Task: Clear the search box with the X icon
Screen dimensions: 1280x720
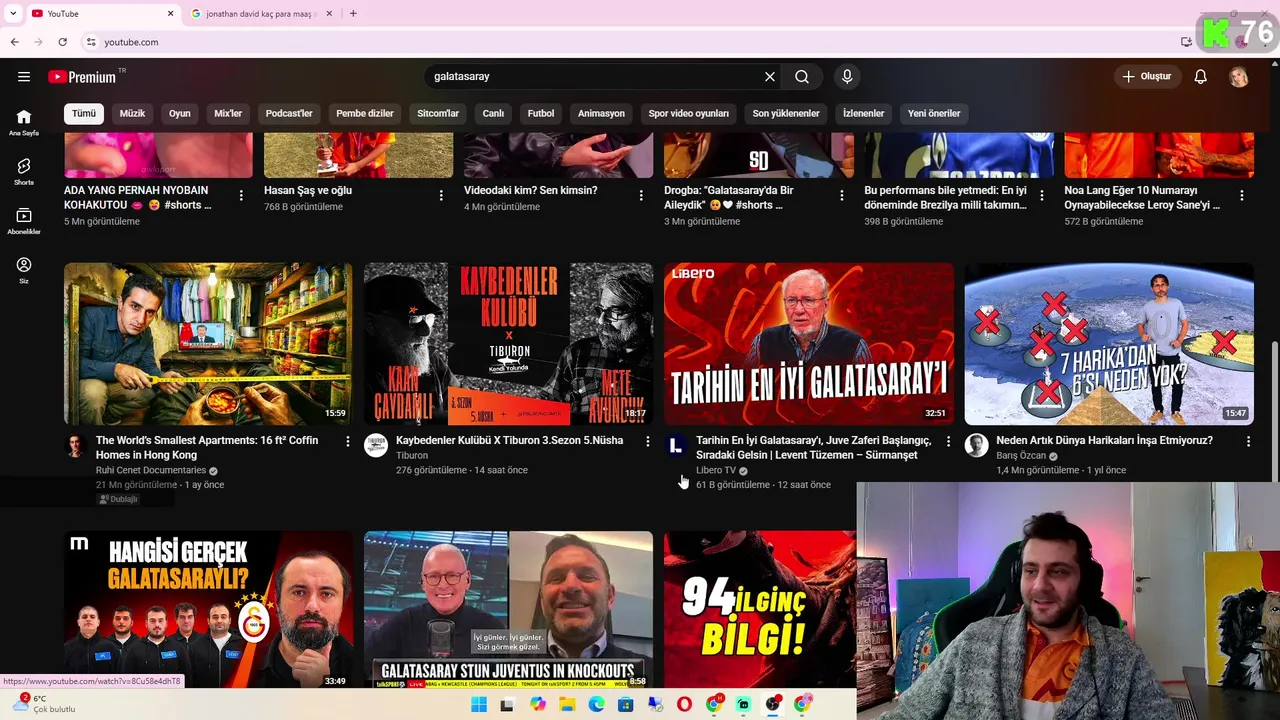Action: (770, 76)
